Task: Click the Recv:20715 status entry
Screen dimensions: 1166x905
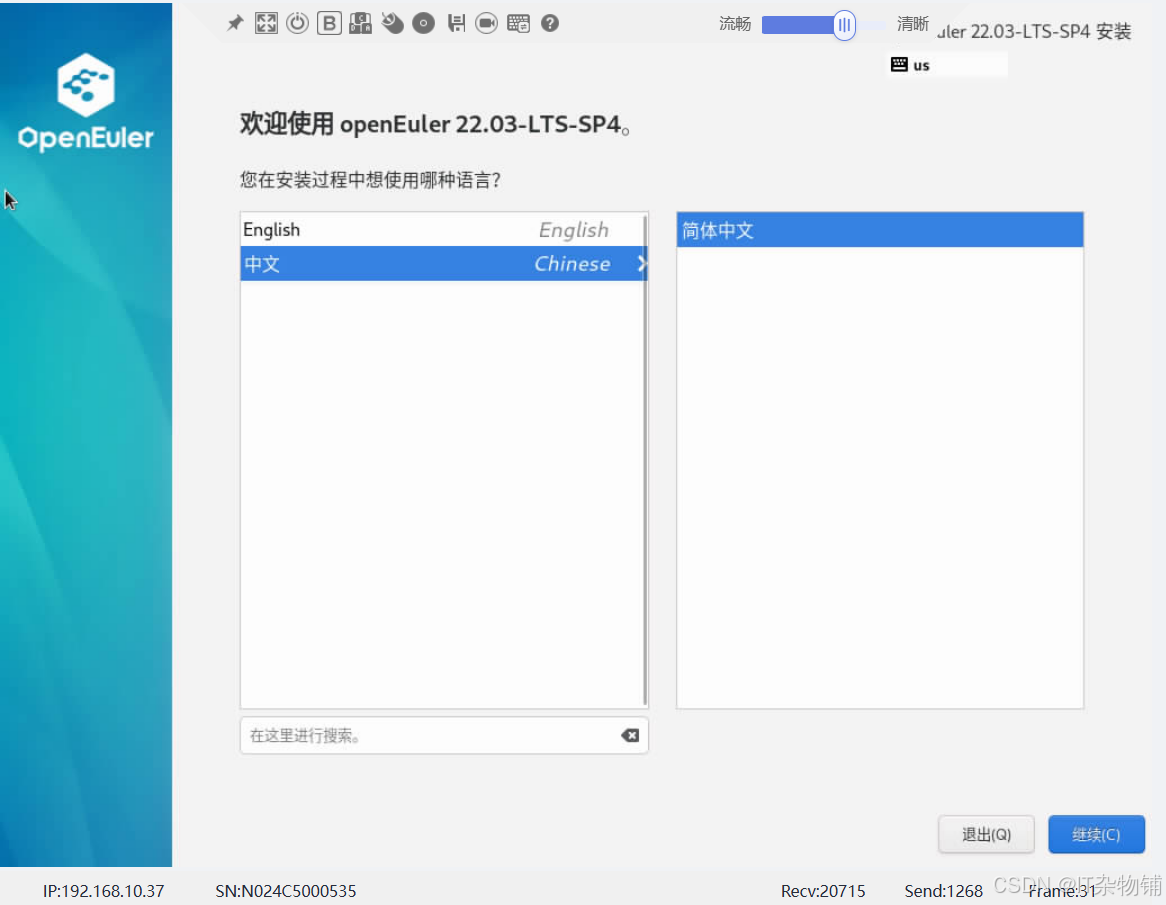Action: click(823, 891)
